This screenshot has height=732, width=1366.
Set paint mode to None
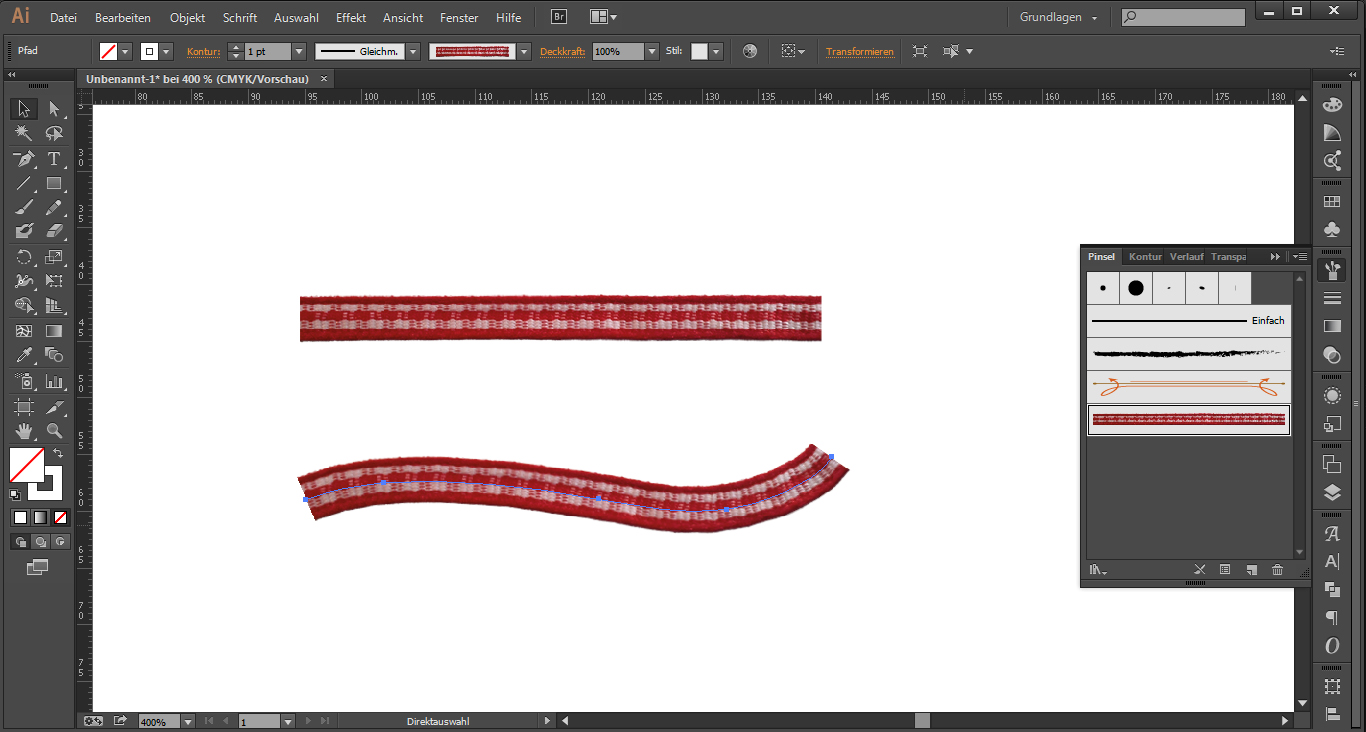pos(61,517)
